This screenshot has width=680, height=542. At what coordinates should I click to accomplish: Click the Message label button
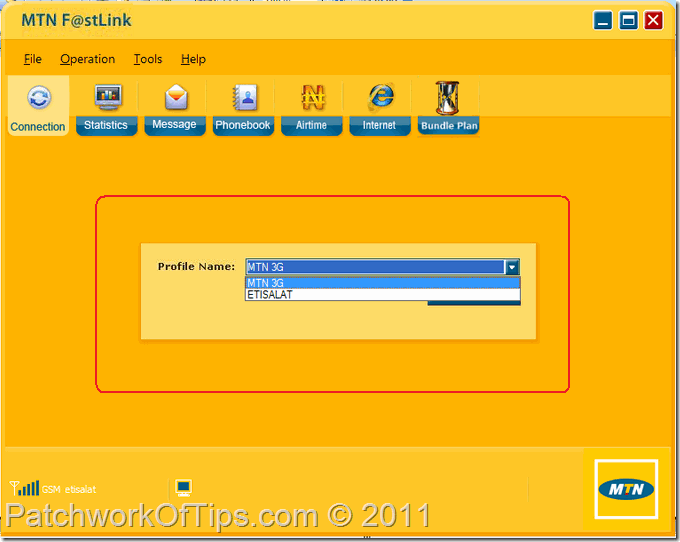point(174,125)
